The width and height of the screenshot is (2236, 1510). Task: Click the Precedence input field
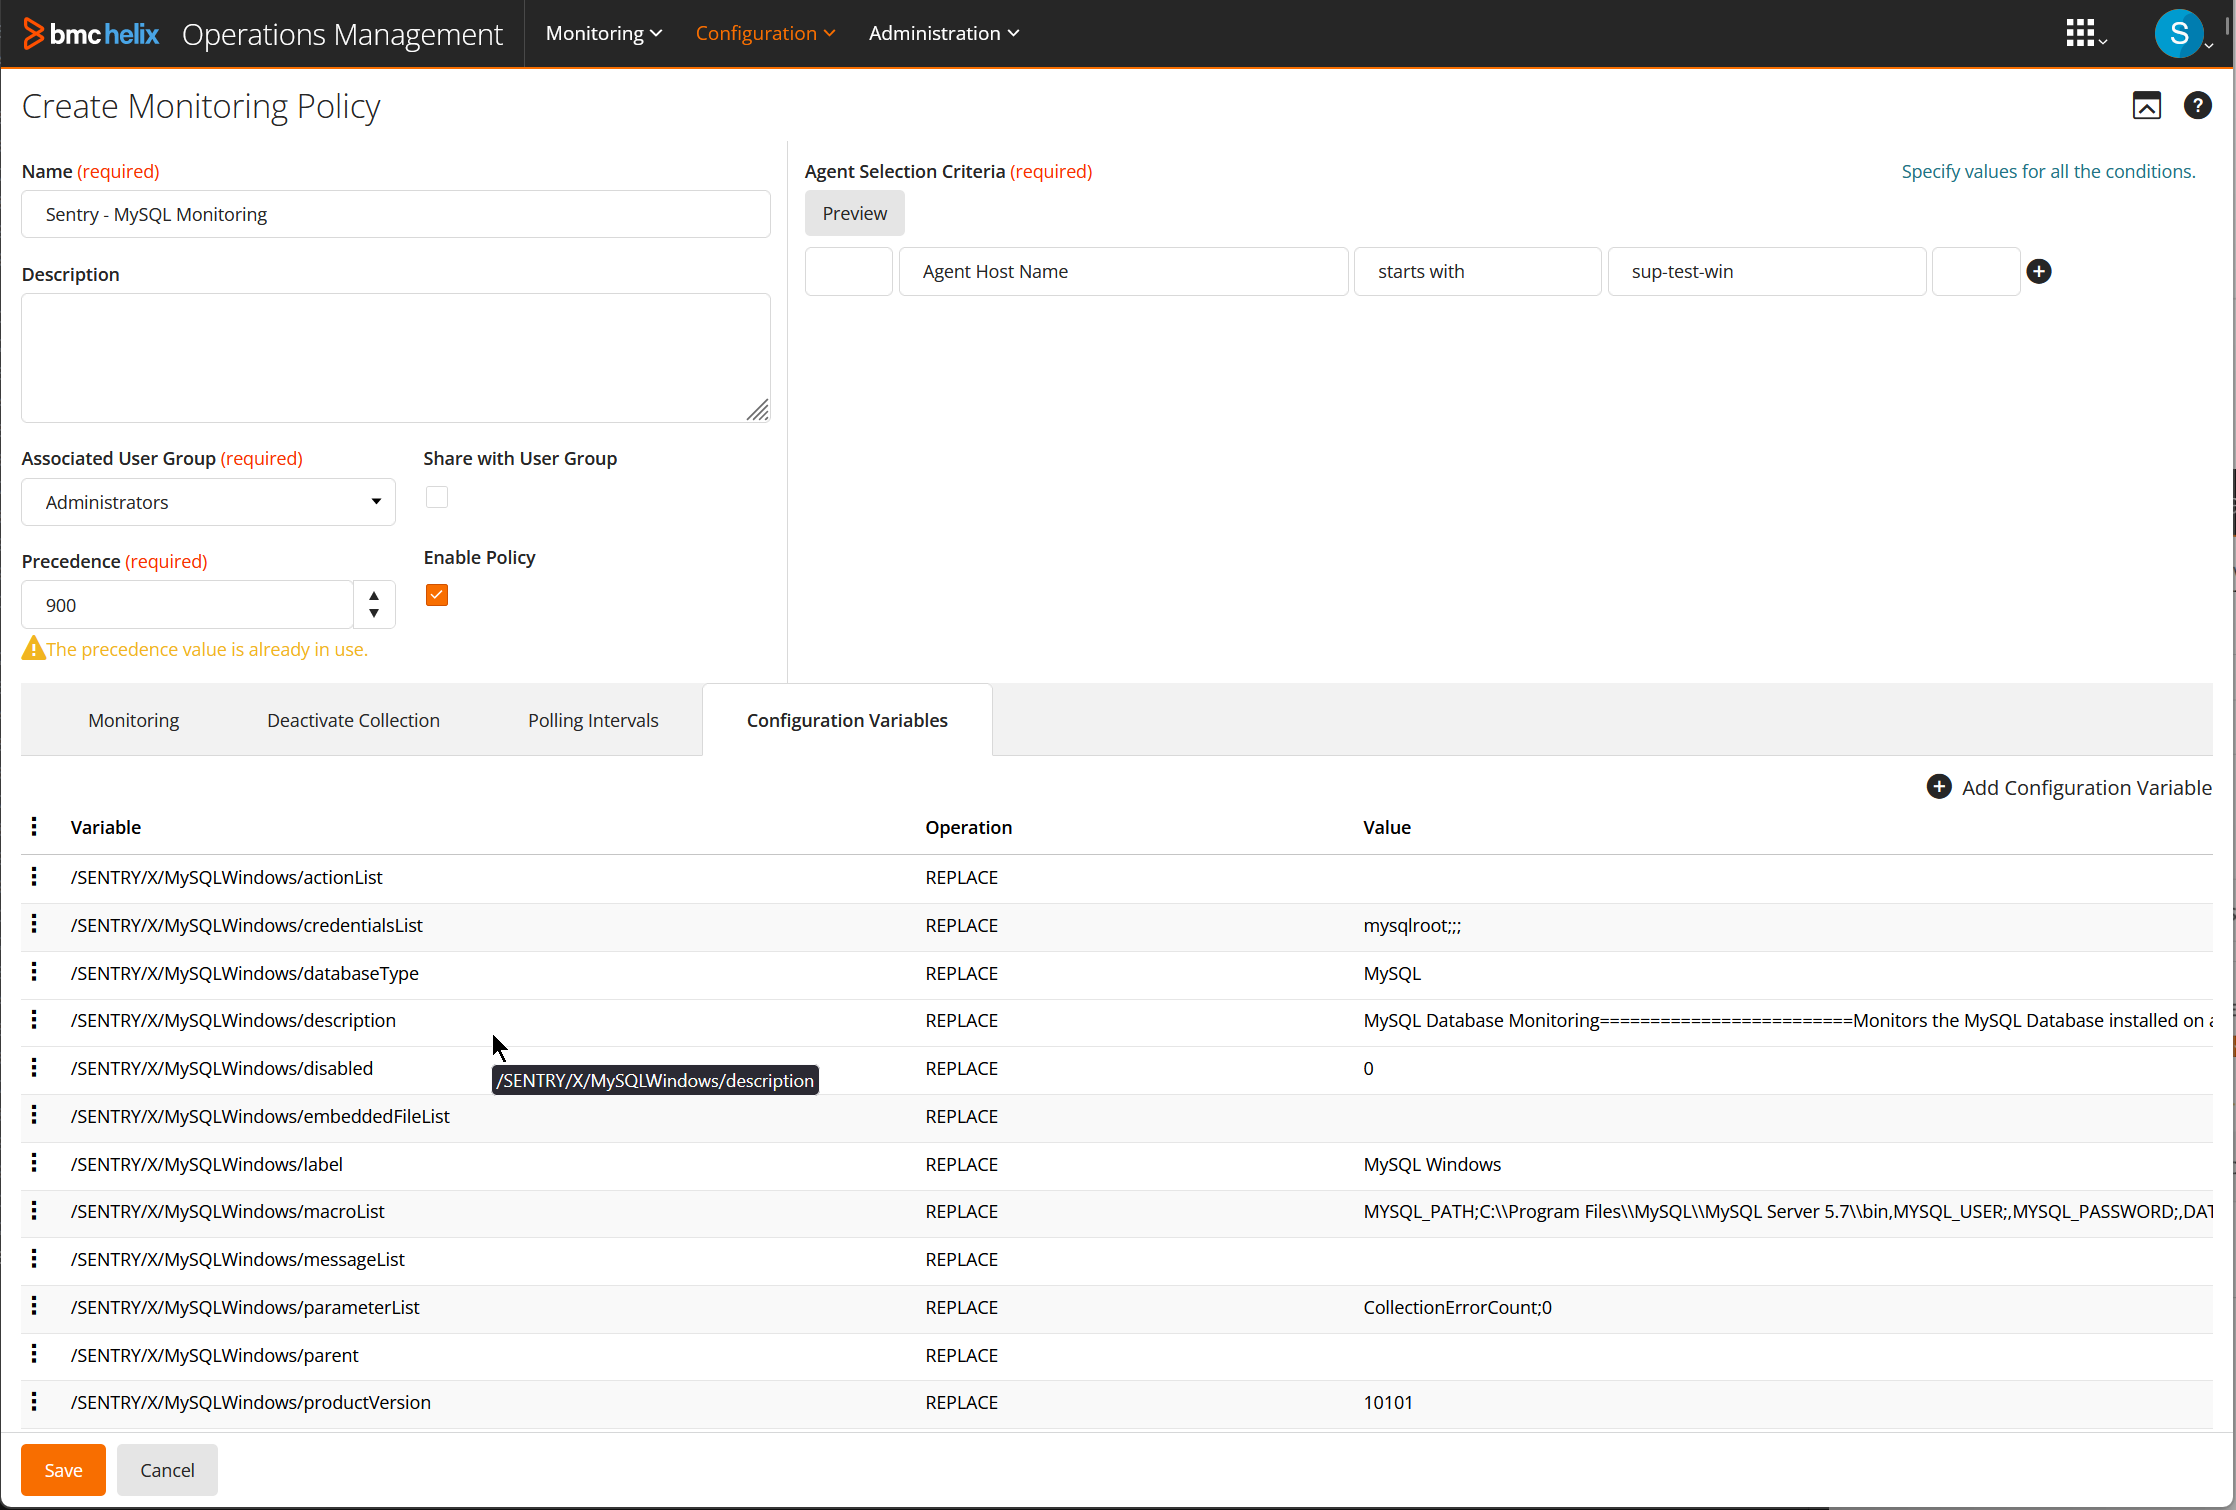pyautogui.click(x=192, y=605)
